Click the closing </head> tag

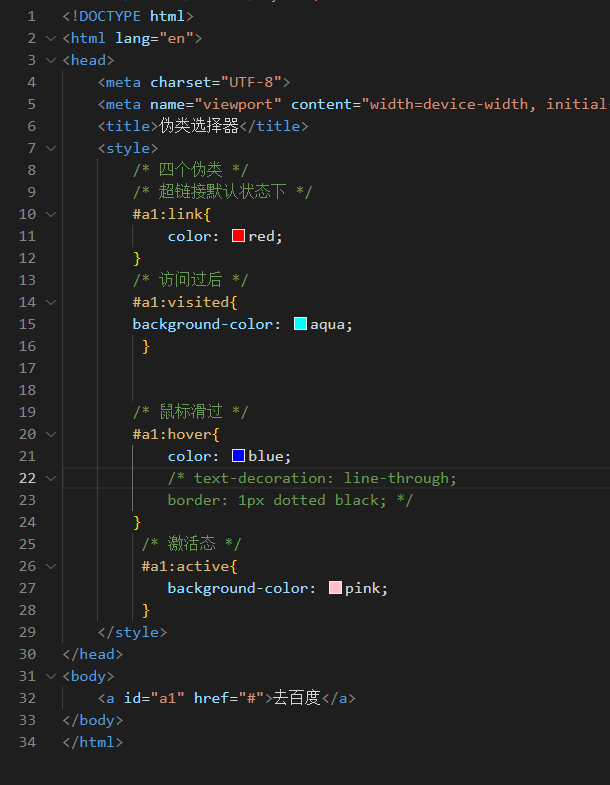pyautogui.click(x=93, y=654)
